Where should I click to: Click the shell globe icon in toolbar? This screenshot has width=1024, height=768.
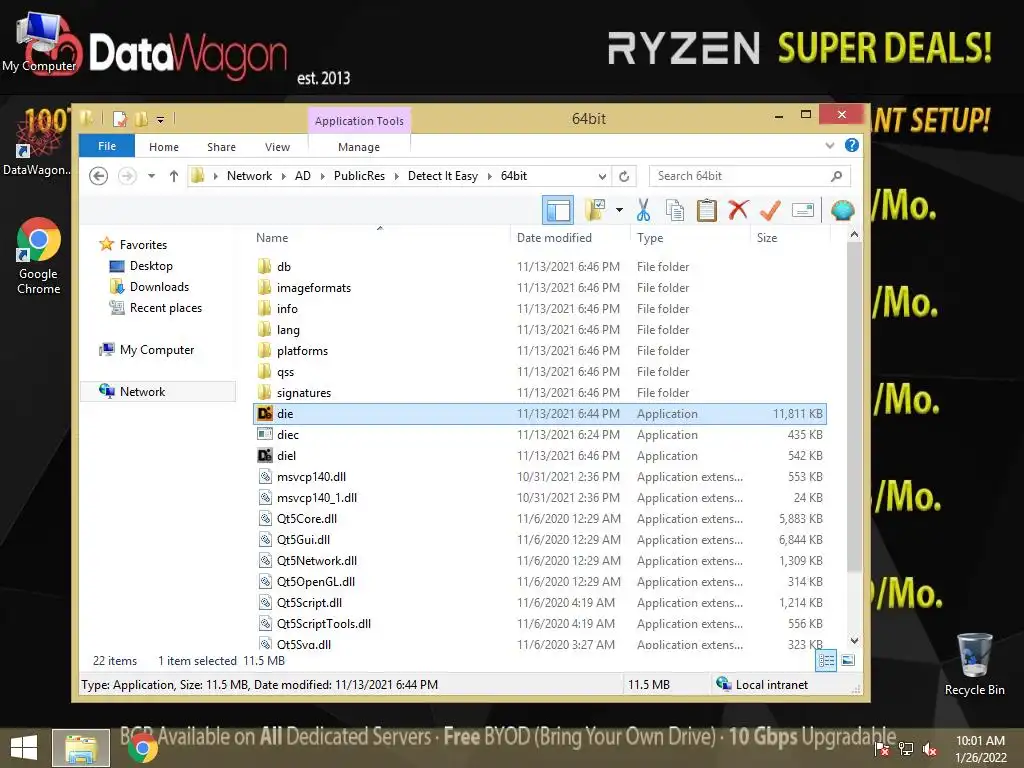pyautogui.click(x=842, y=210)
